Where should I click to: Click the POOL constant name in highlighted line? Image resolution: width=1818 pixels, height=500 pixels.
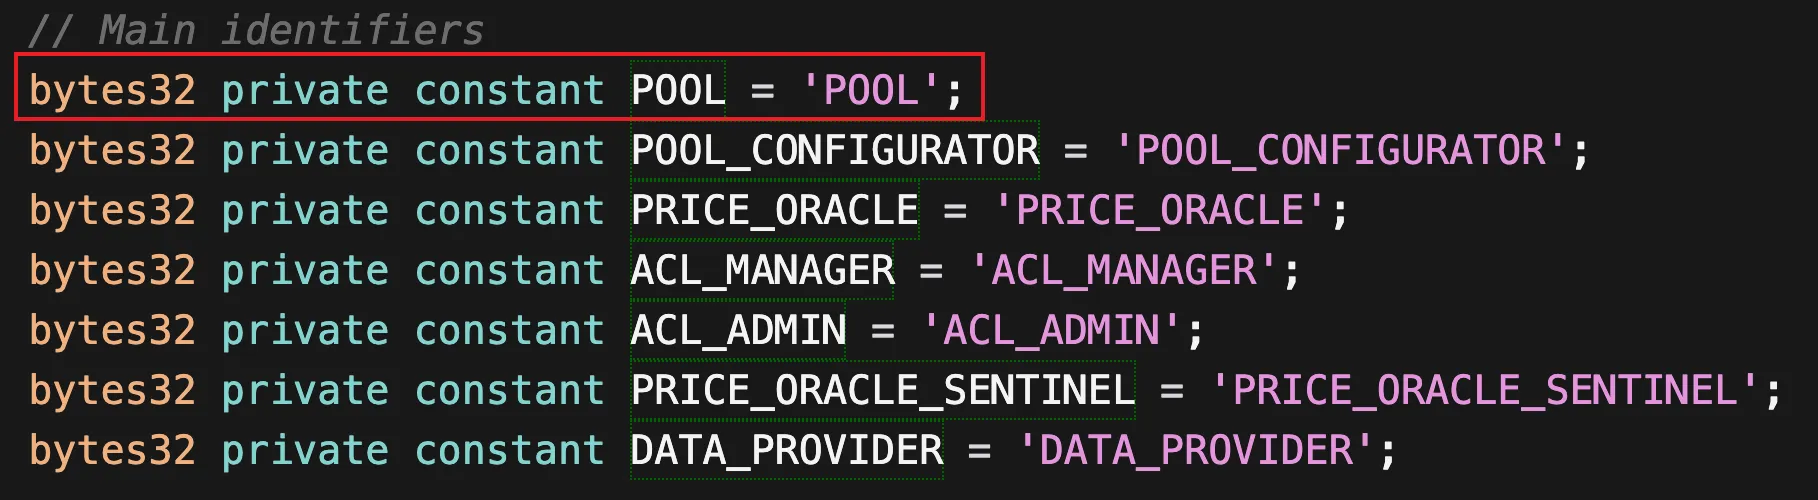click(678, 90)
